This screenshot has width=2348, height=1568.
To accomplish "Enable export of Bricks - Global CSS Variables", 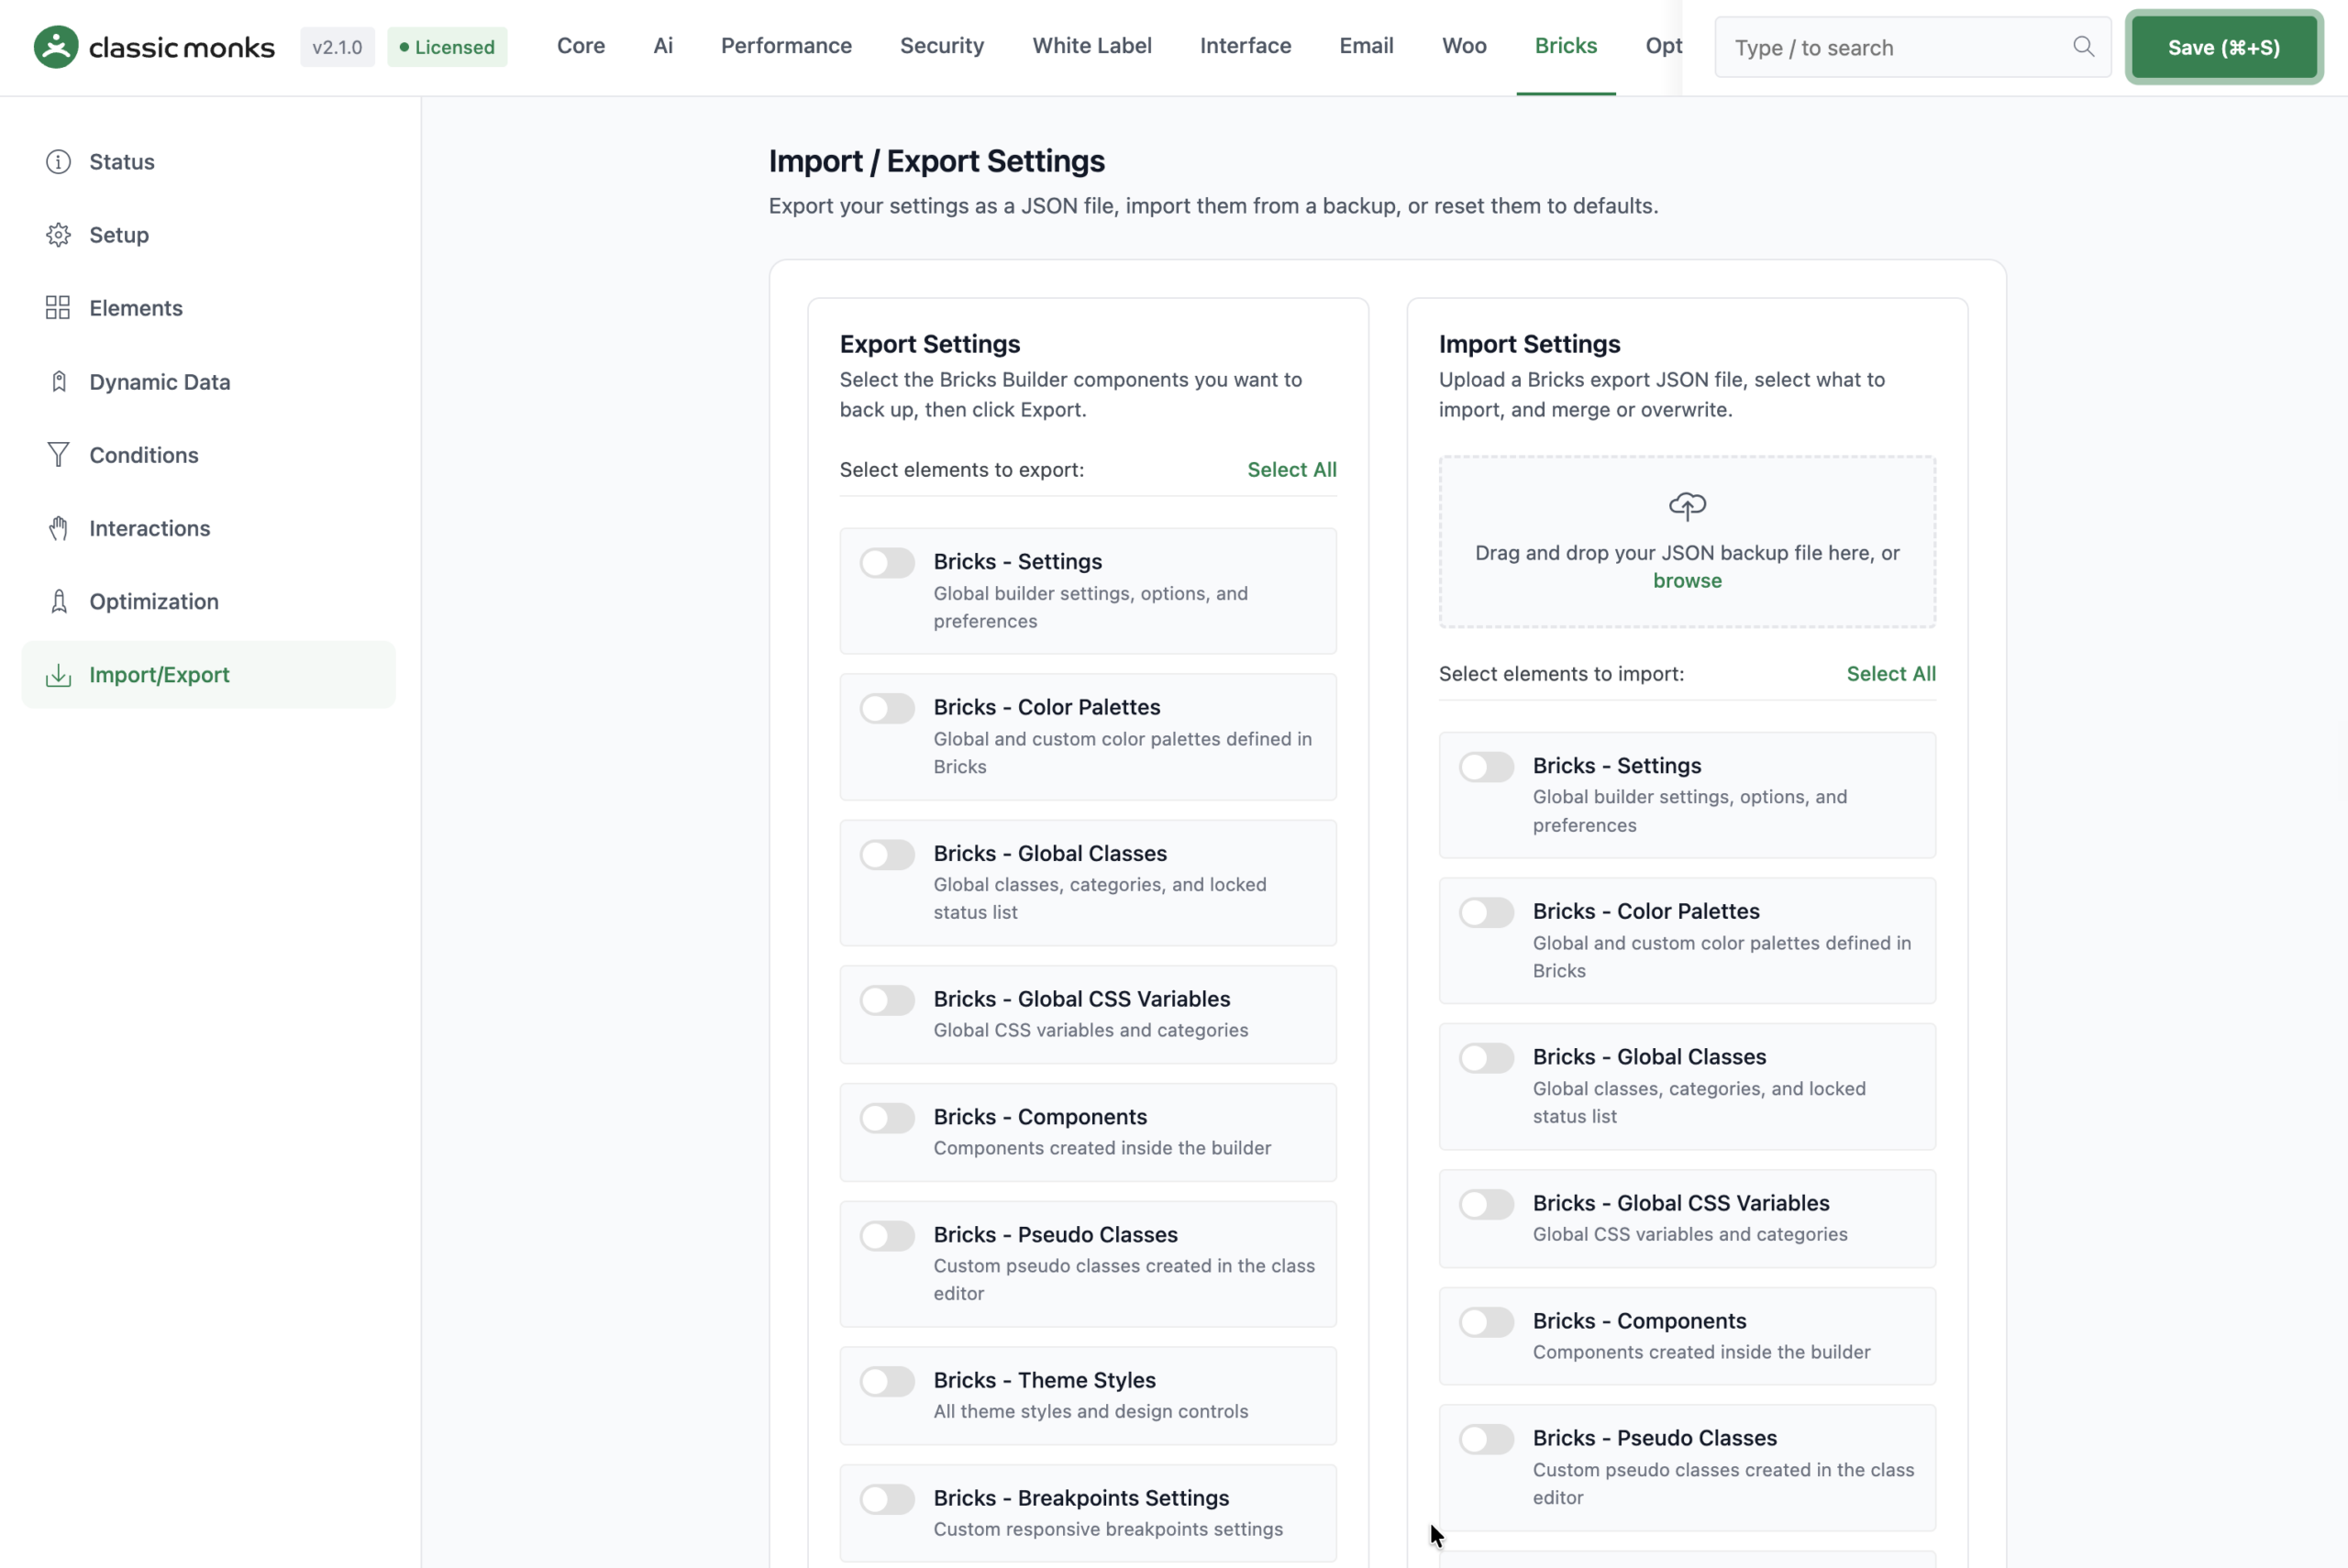I will coord(887,1000).
